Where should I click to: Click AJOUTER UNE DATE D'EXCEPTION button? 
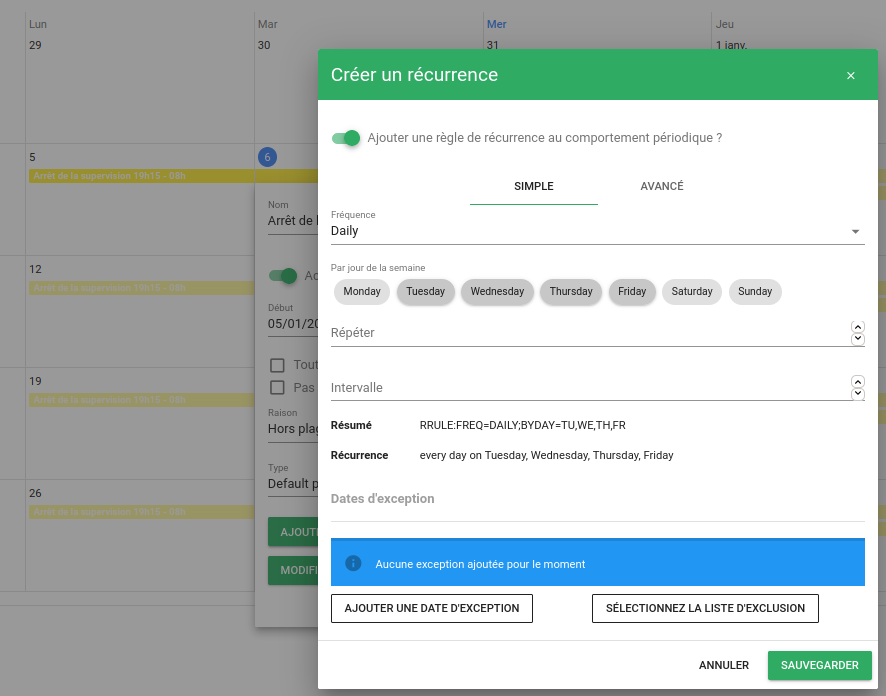click(x=432, y=608)
